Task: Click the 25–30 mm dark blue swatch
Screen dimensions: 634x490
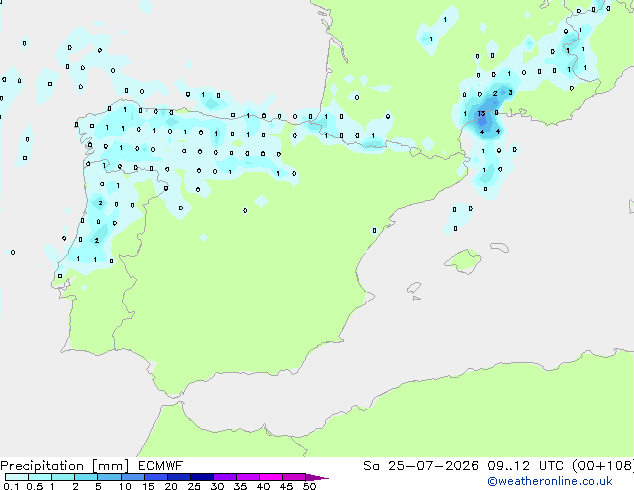Action: (x=201, y=477)
